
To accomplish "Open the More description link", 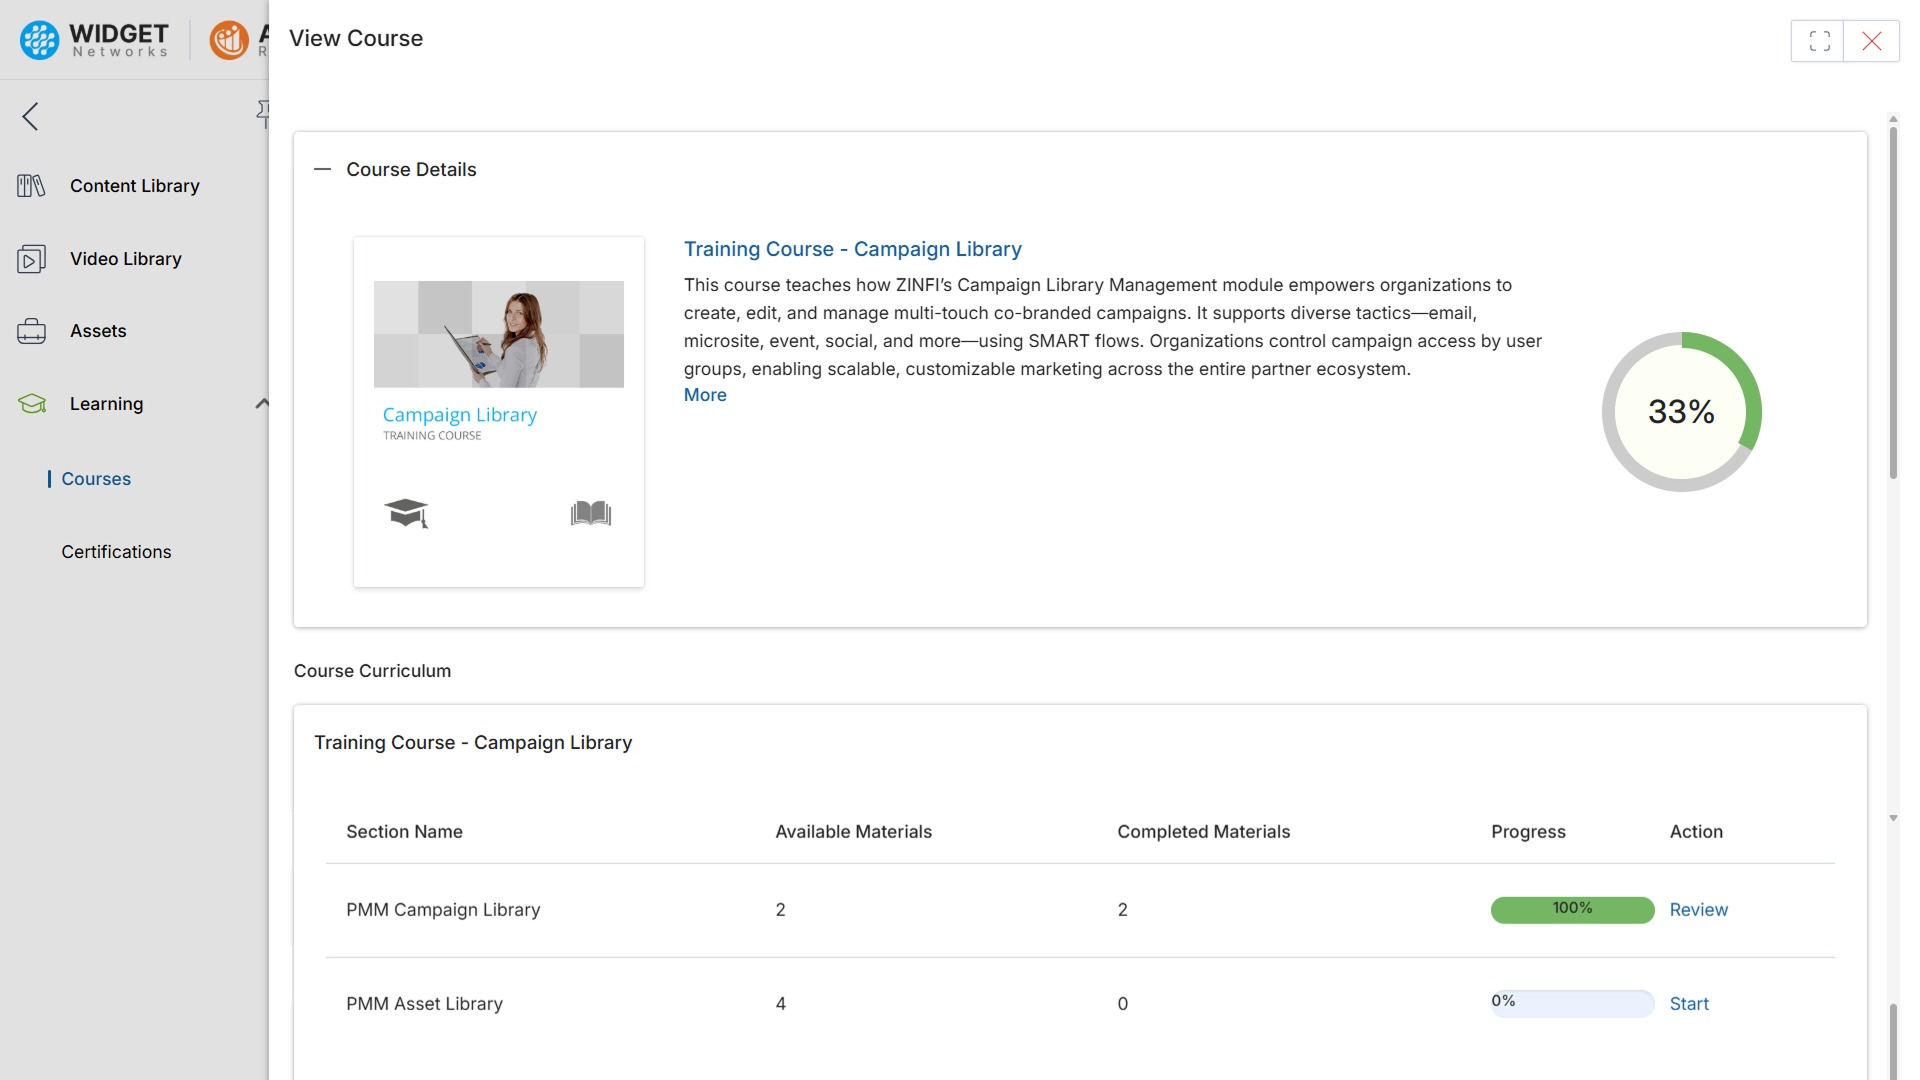I will click(x=705, y=395).
